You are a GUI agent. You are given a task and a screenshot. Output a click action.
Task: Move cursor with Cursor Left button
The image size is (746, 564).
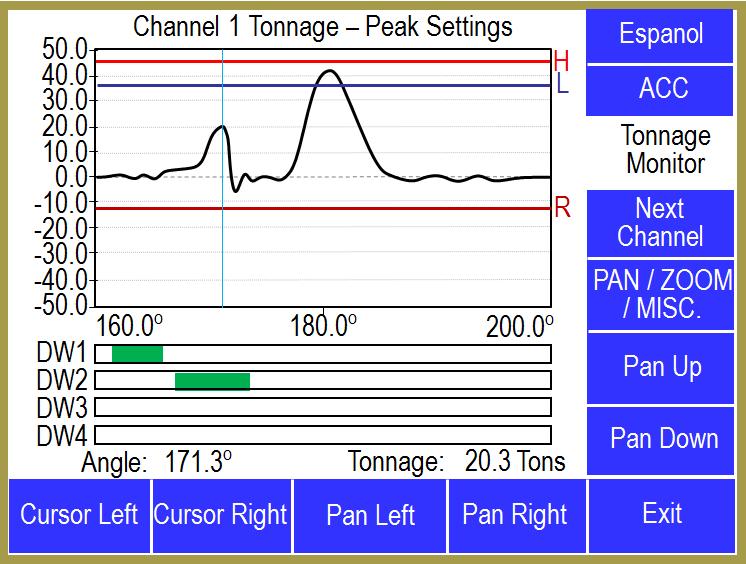[79, 515]
